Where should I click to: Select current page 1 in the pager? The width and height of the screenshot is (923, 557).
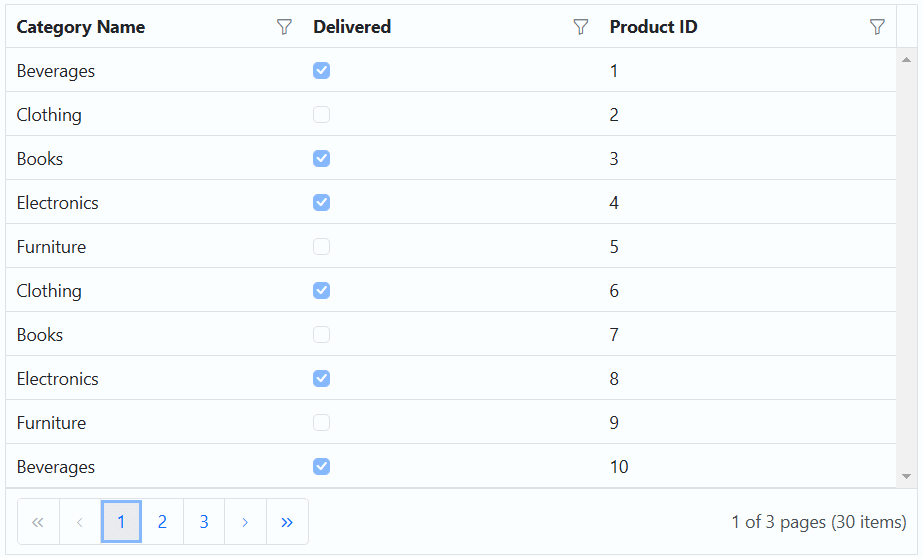click(x=121, y=522)
